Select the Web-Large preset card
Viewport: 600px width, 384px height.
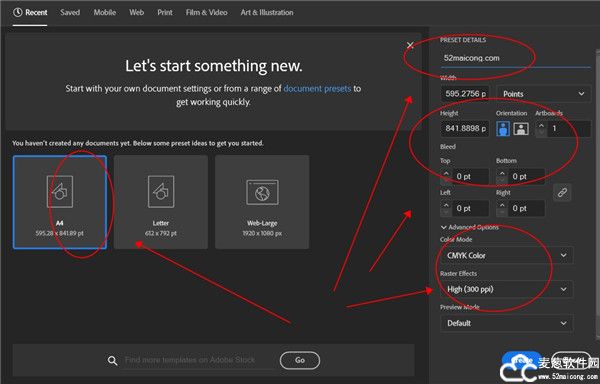pos(262,202)
